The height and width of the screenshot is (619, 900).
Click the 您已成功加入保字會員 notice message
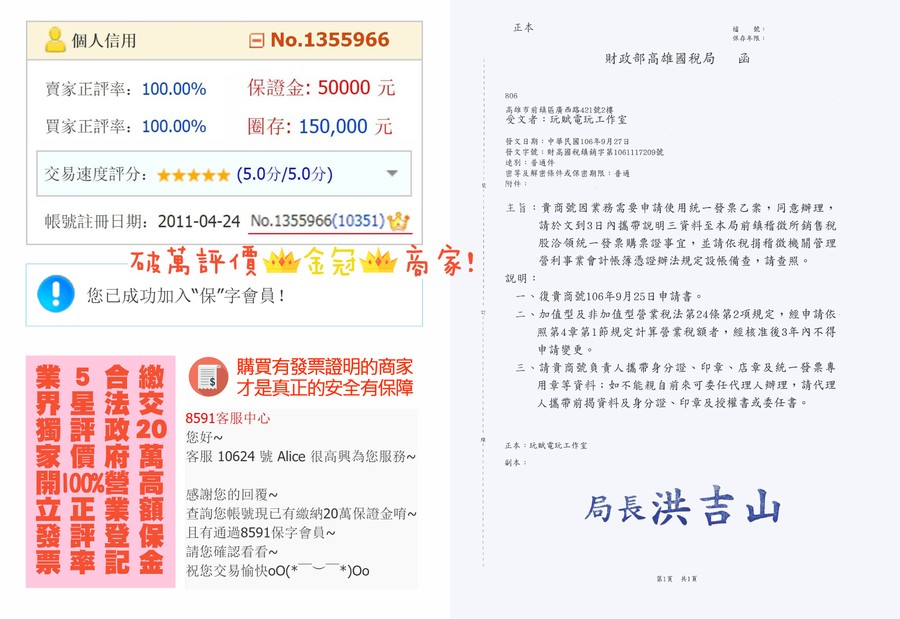[186, 295]
